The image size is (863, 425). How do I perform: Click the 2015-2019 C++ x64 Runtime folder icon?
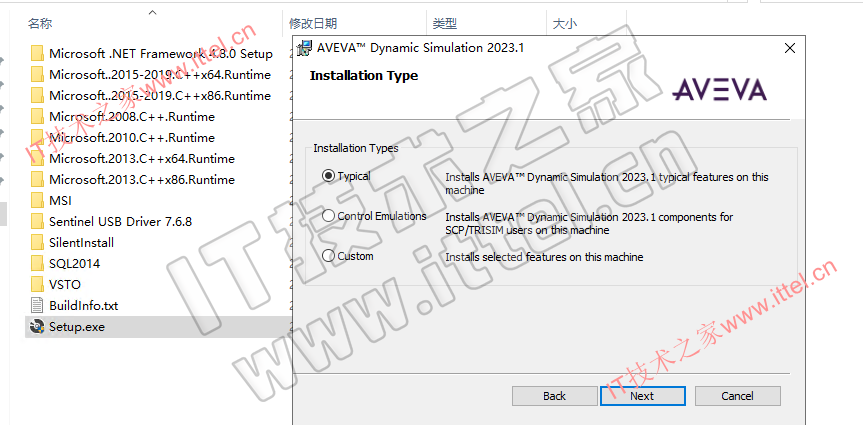[37, 74]
